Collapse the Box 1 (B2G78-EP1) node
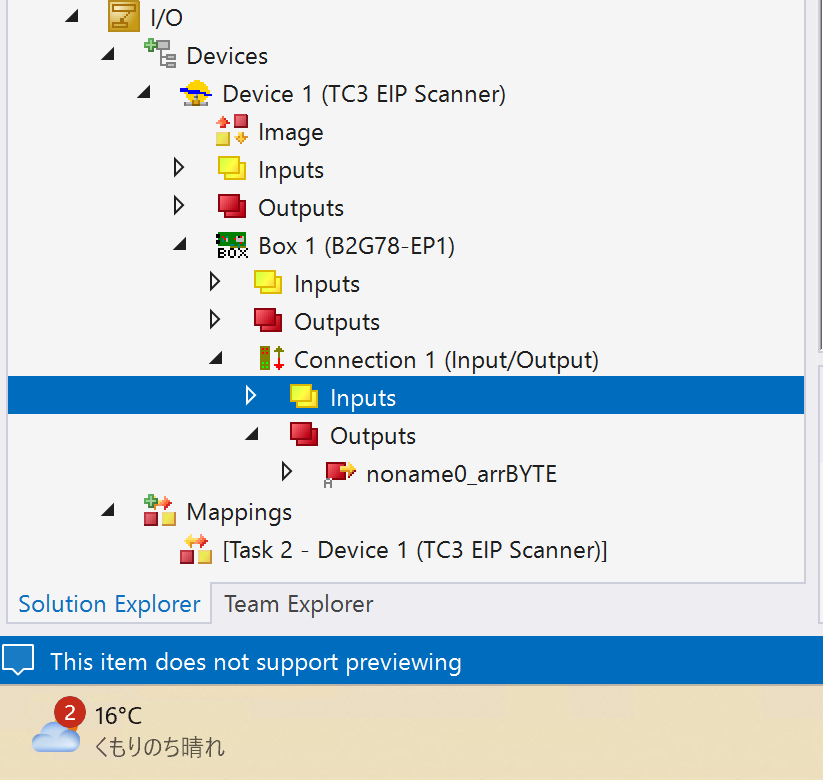823x780 pixels. pyautogui.click(x=180, y=245)
